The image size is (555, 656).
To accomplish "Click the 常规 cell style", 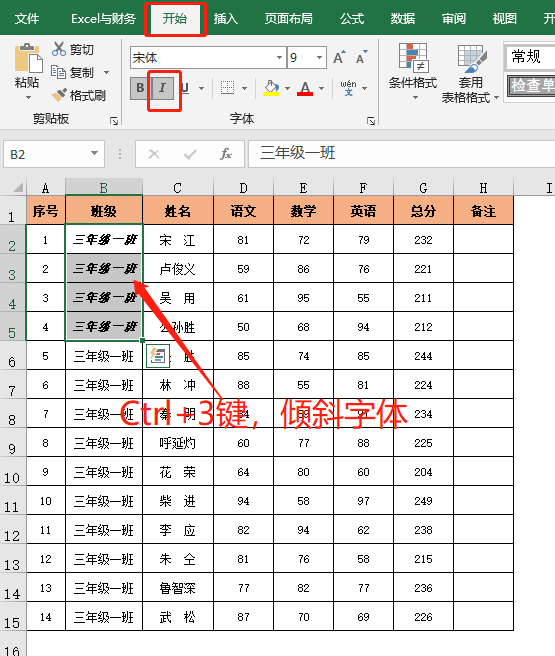I will (x=530, y=56).
